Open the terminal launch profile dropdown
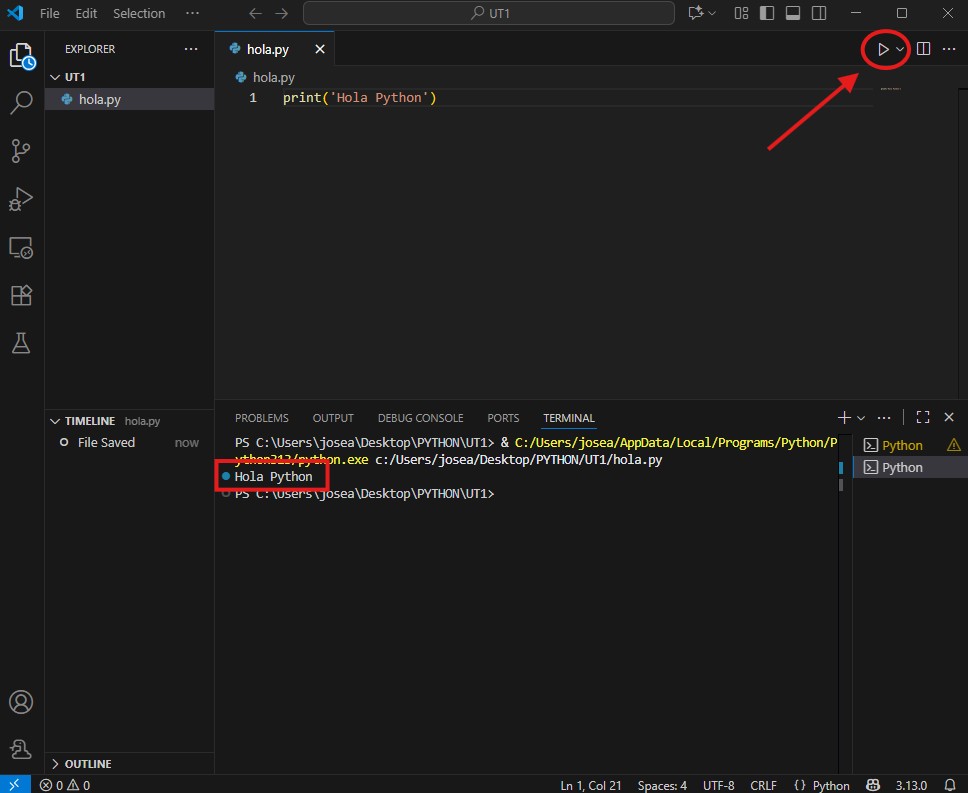The width and height of the screenshot is (968, 793). pyautogui.click(x=861, y=418)
